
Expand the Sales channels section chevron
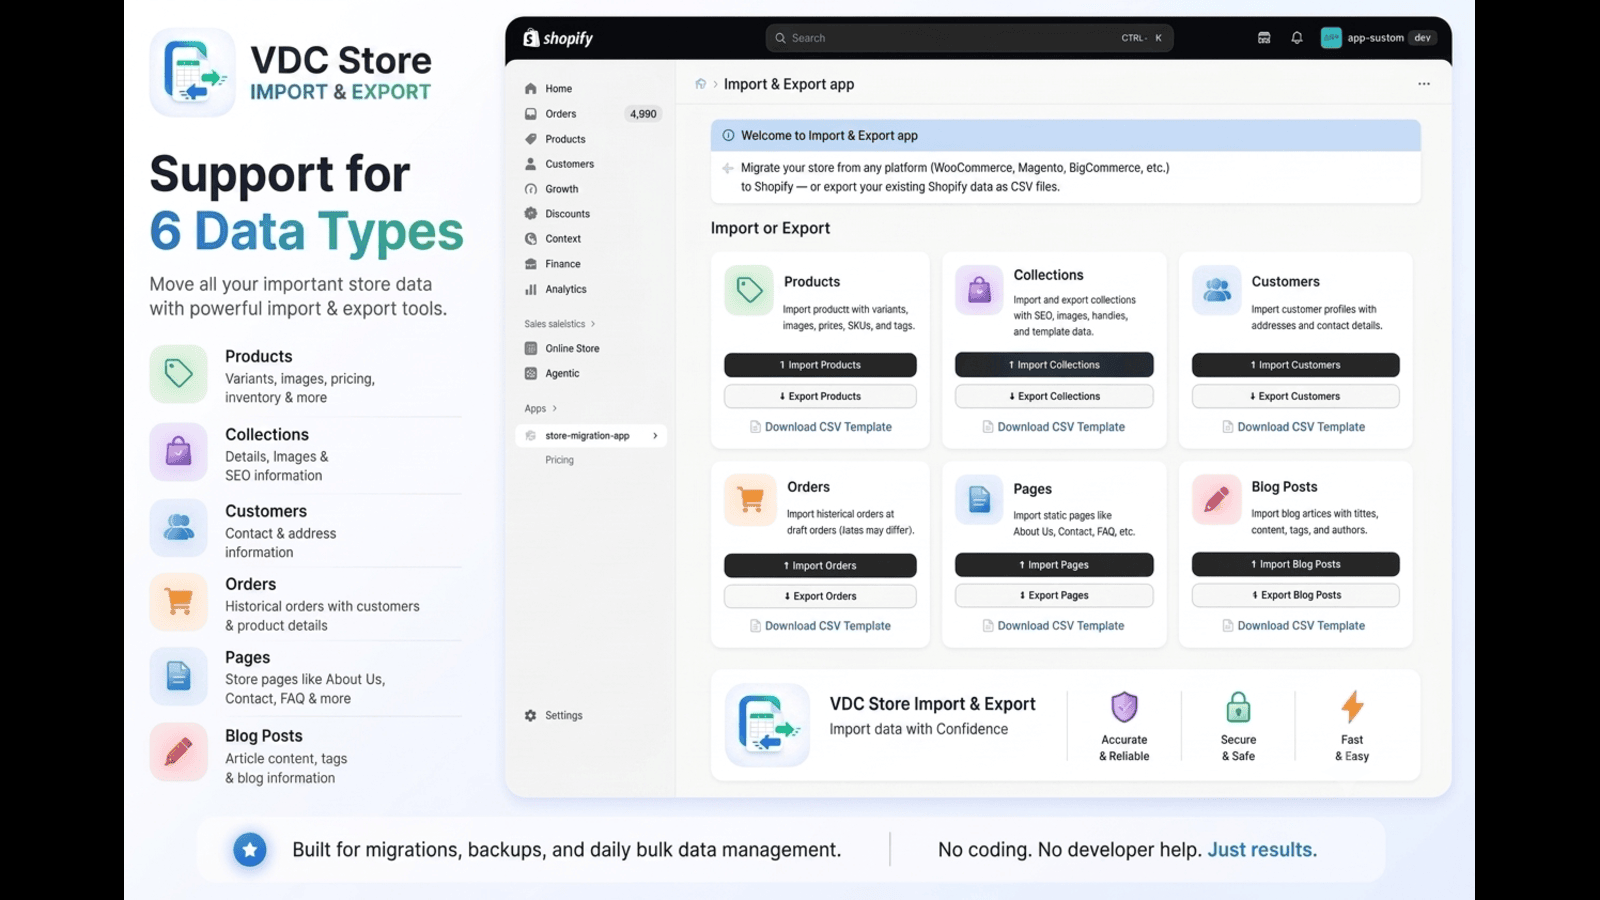pyautogui.click(x=593, y=324)
